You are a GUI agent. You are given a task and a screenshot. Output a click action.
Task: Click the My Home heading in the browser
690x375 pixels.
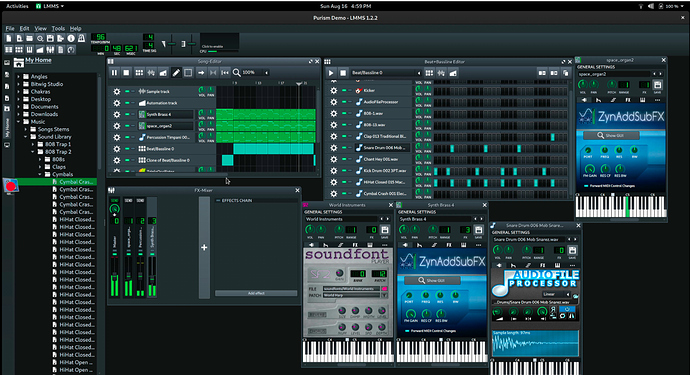[38, 60]
